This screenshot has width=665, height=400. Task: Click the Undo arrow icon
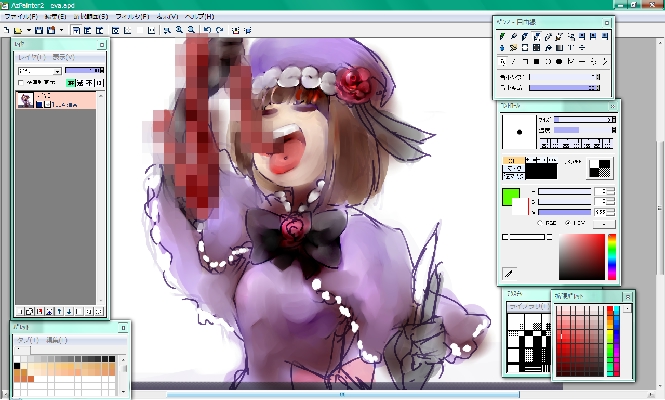click(x=207, y=30)
